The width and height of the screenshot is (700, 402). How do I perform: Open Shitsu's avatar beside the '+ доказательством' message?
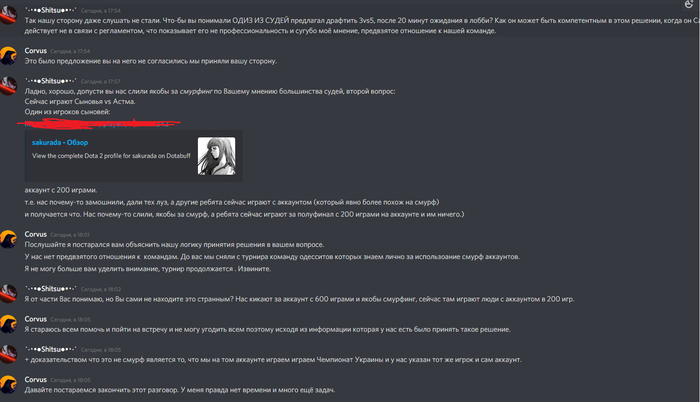[8, 354]
